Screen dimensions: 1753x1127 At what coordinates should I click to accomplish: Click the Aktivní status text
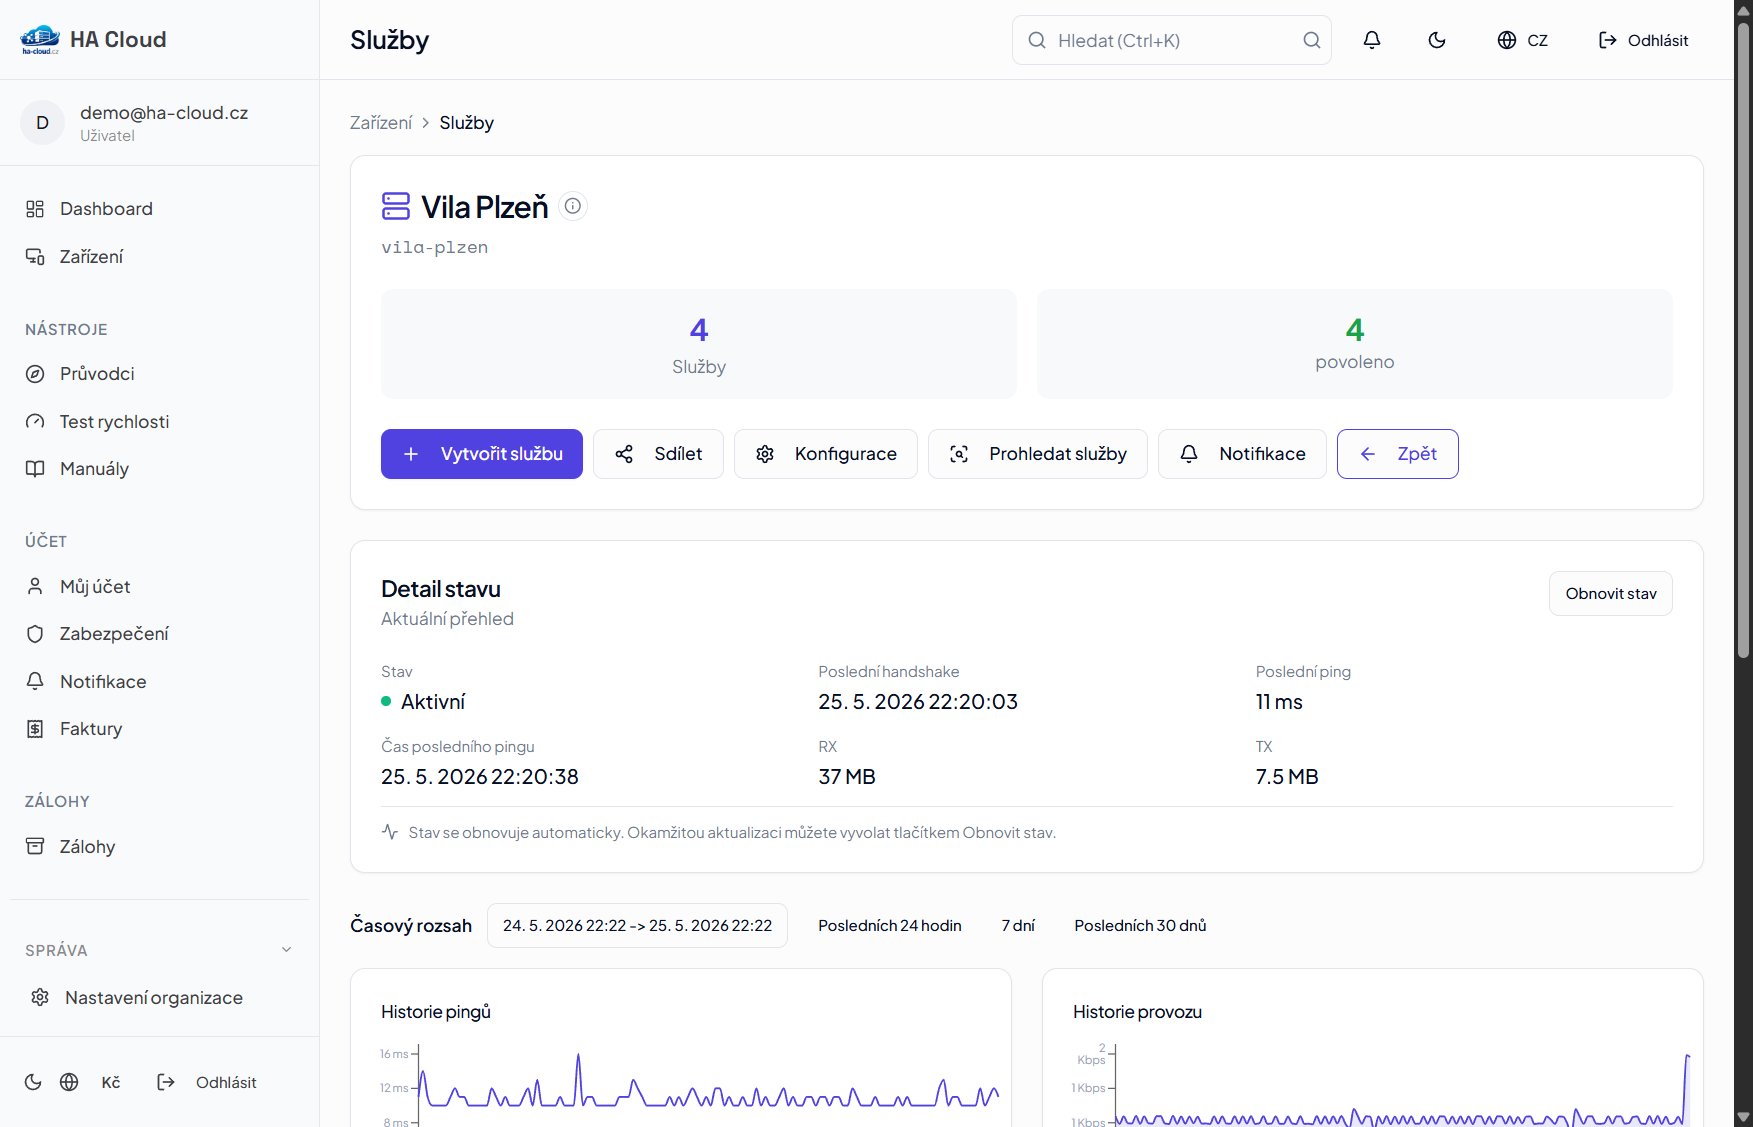(433, 702)
